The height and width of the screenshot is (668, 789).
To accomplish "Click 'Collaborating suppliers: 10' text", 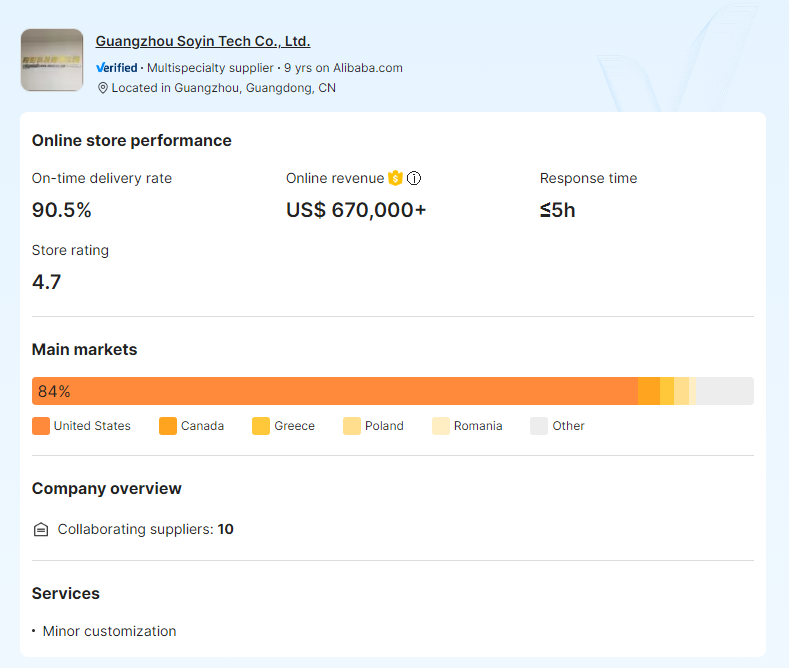I will (x=145, y=530).
